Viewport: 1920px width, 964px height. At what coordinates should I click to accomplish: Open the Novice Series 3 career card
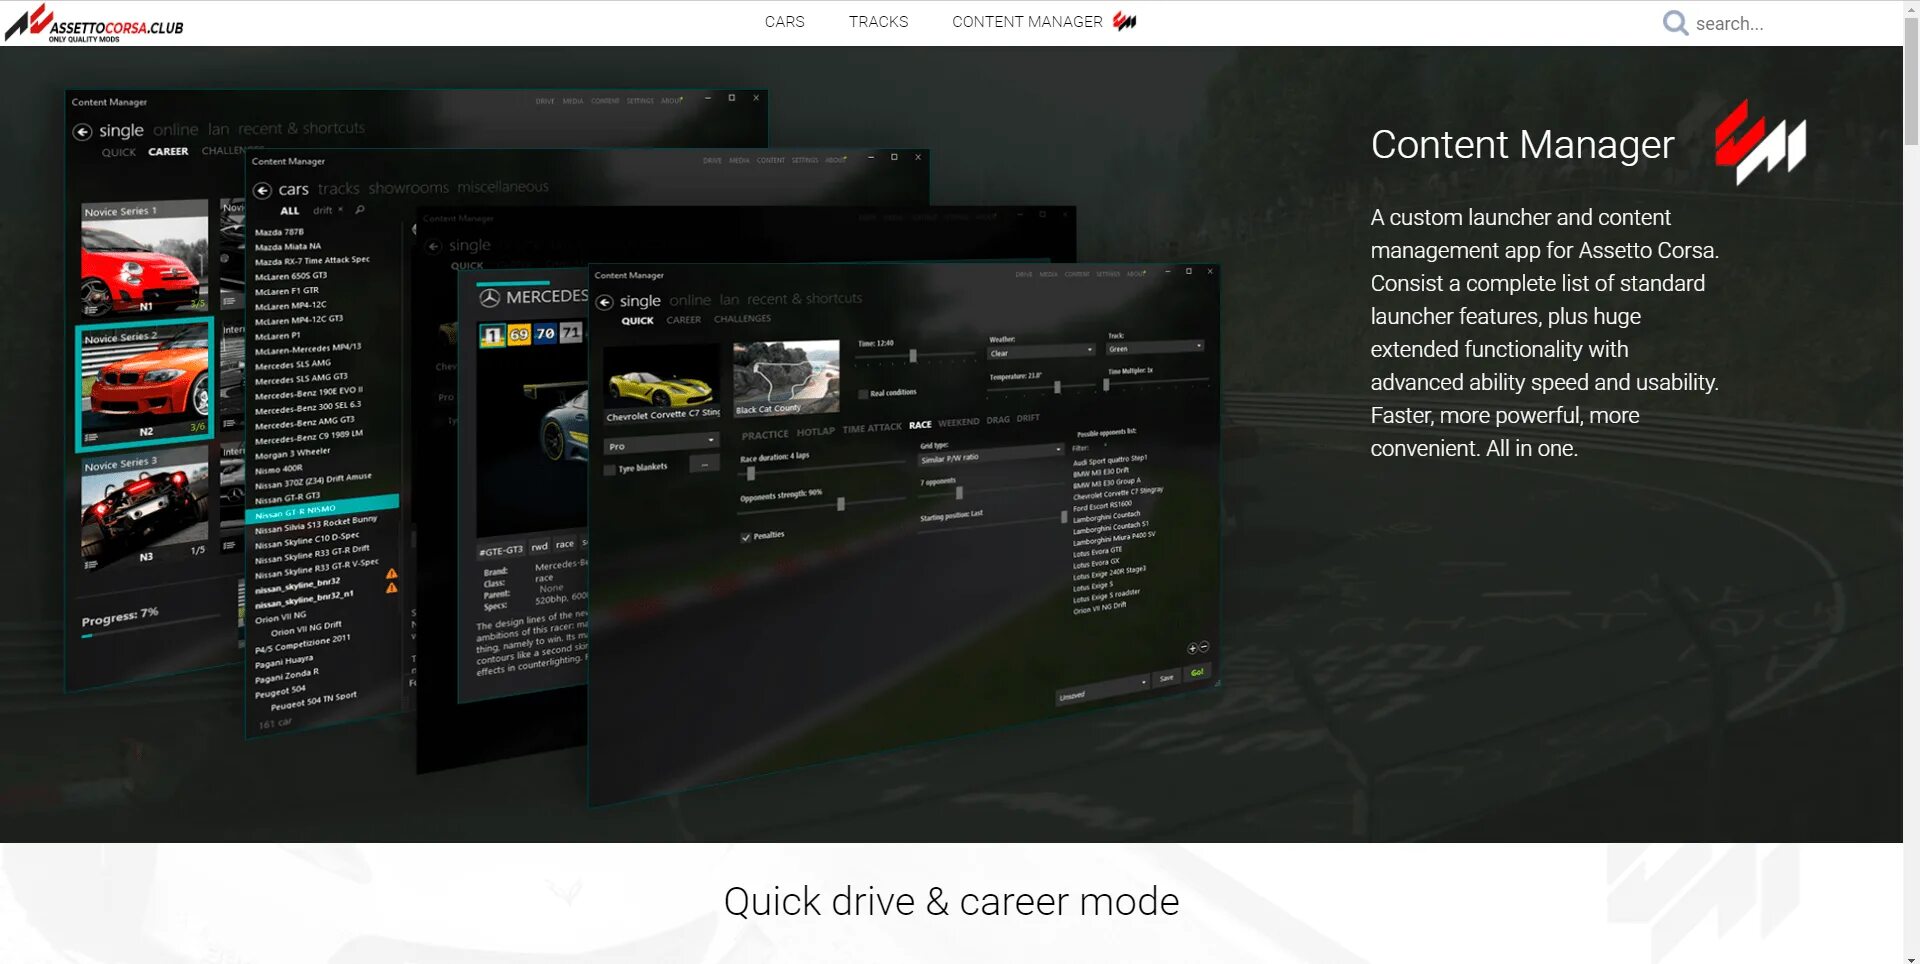pyautogui.click(x=146, y=511)
